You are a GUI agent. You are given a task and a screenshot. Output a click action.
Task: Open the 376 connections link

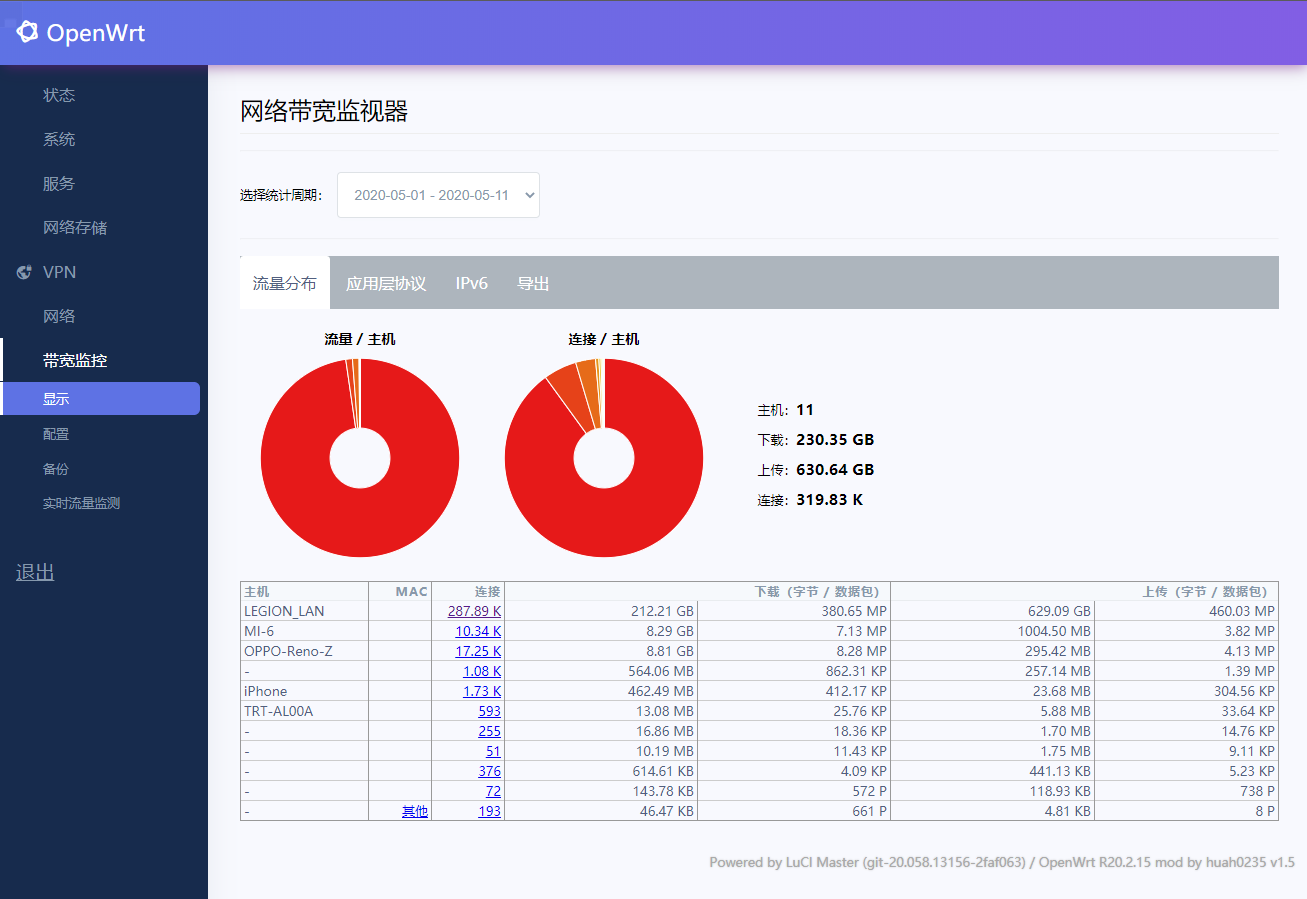[x=489, y=771]
